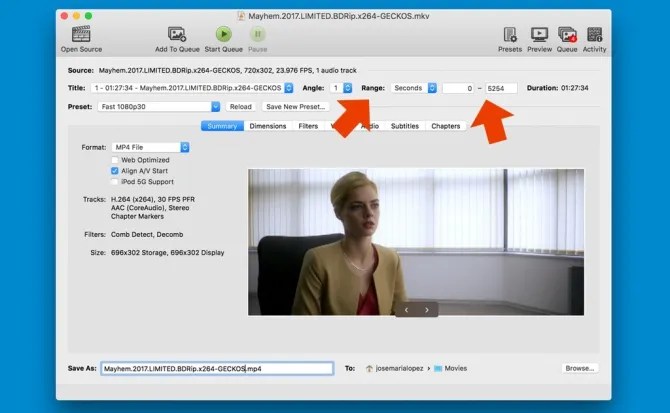Switch to the Summary tab
Viewport: 670px width, 413px height.
[222, 126]
